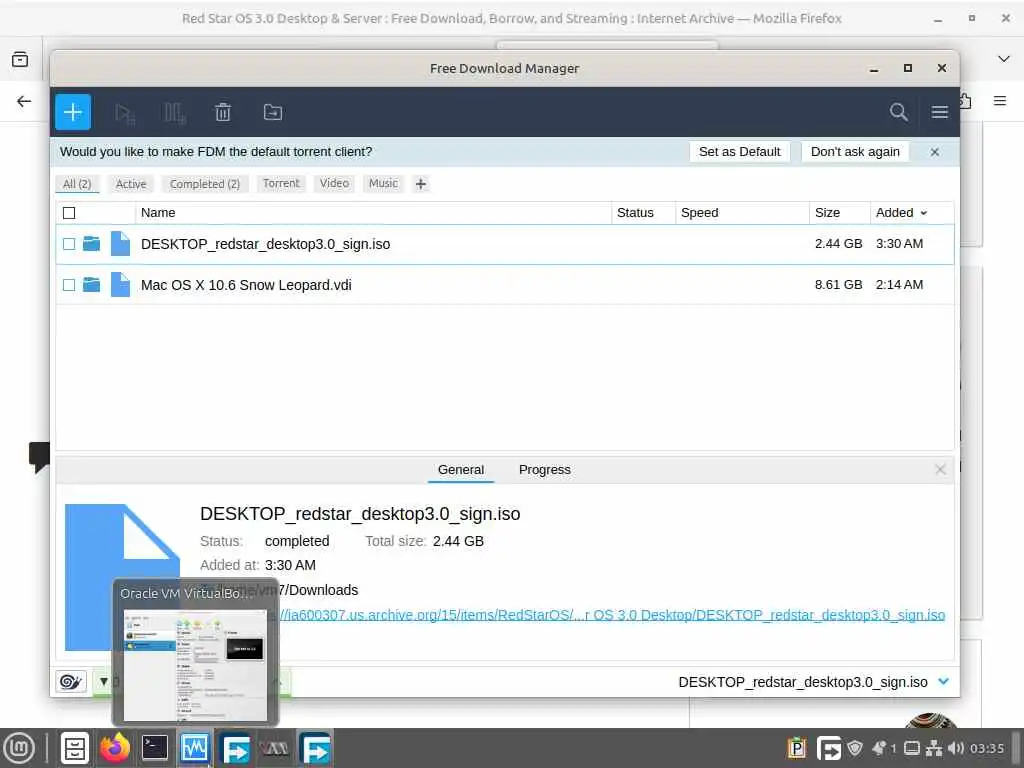
Task: Click the 03:35 clock in tray
Action: point(987,748)
